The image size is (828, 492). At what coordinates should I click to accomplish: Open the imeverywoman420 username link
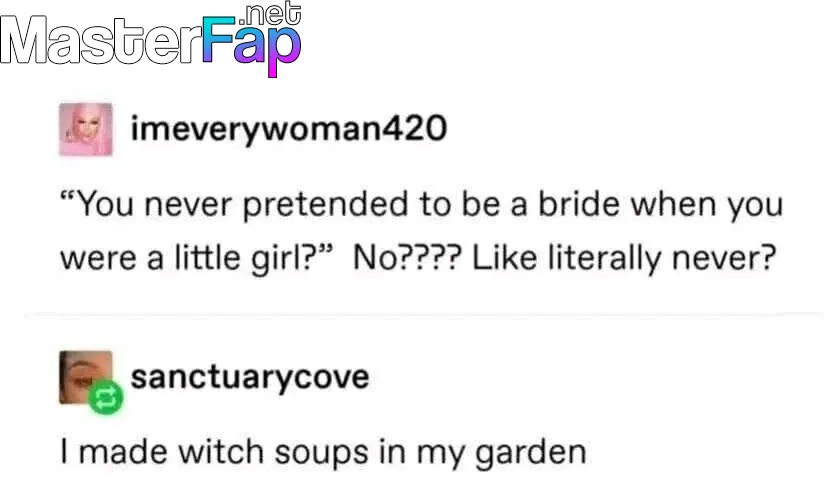[289, 129]
